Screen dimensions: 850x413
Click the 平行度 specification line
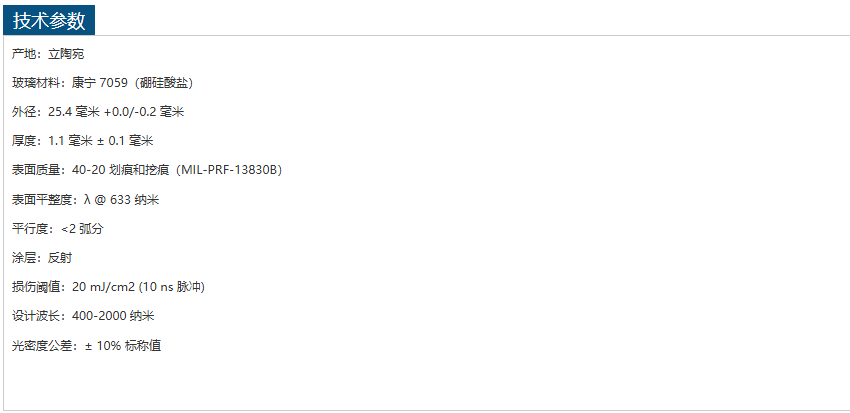[57, 228]
